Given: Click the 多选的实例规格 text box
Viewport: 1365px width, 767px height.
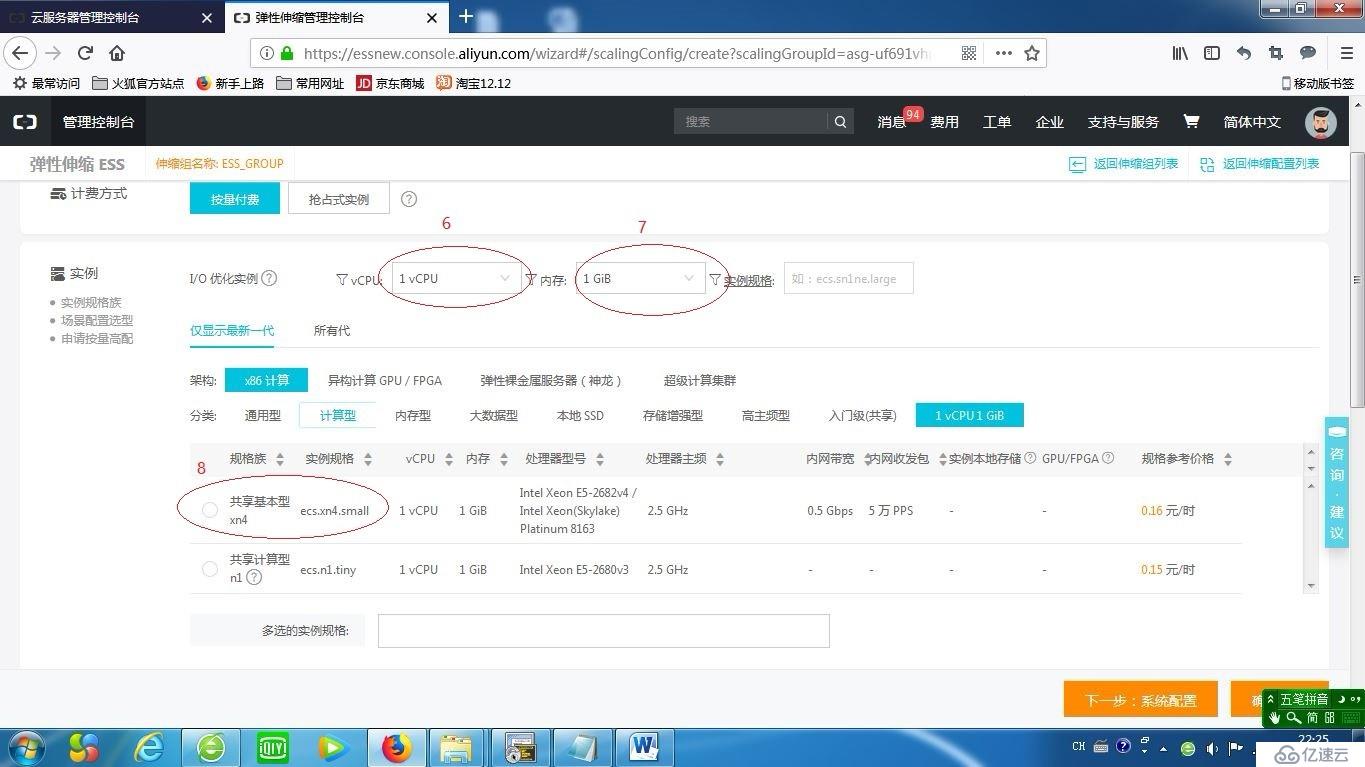Looking at the screenshot, I should [x=604, y=630].
